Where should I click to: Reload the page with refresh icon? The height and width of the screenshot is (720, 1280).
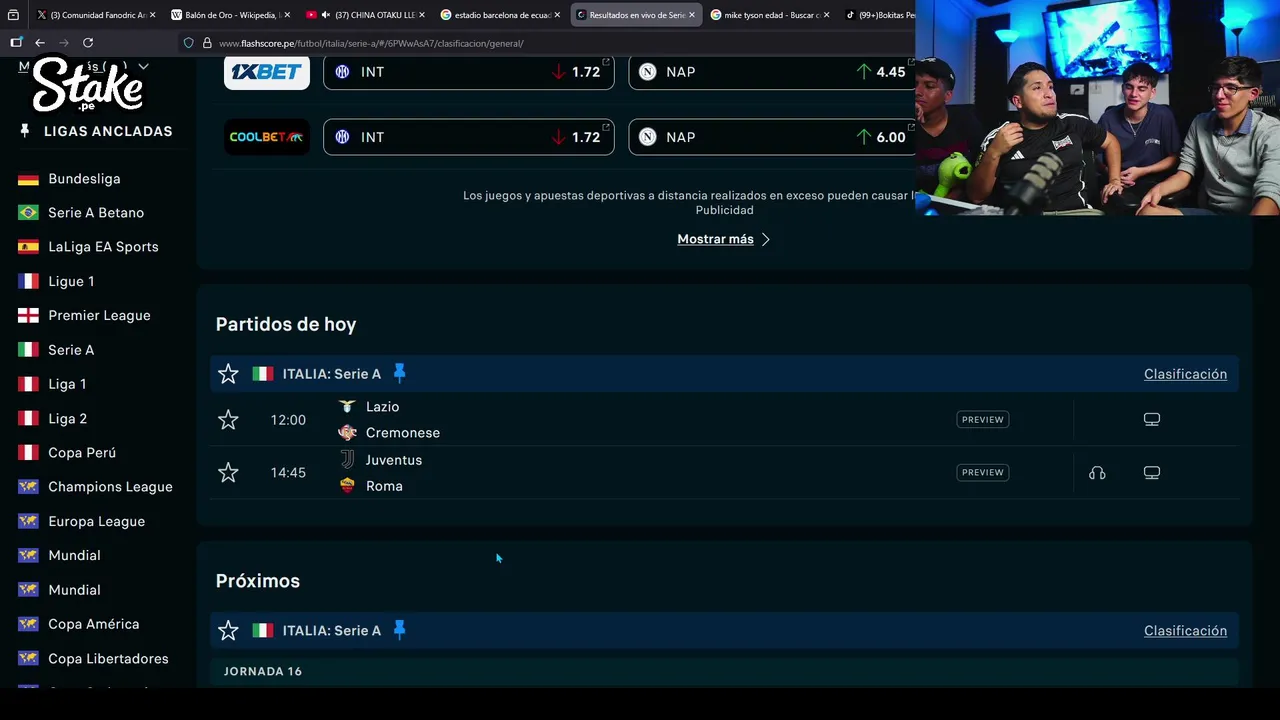pos(88,43)
